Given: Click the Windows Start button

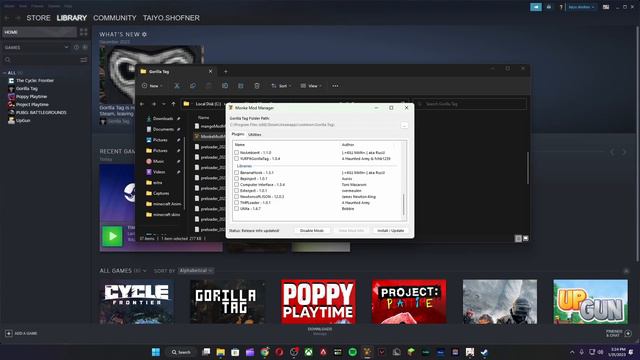Looking at the screenshot, I should coord(156,352).
